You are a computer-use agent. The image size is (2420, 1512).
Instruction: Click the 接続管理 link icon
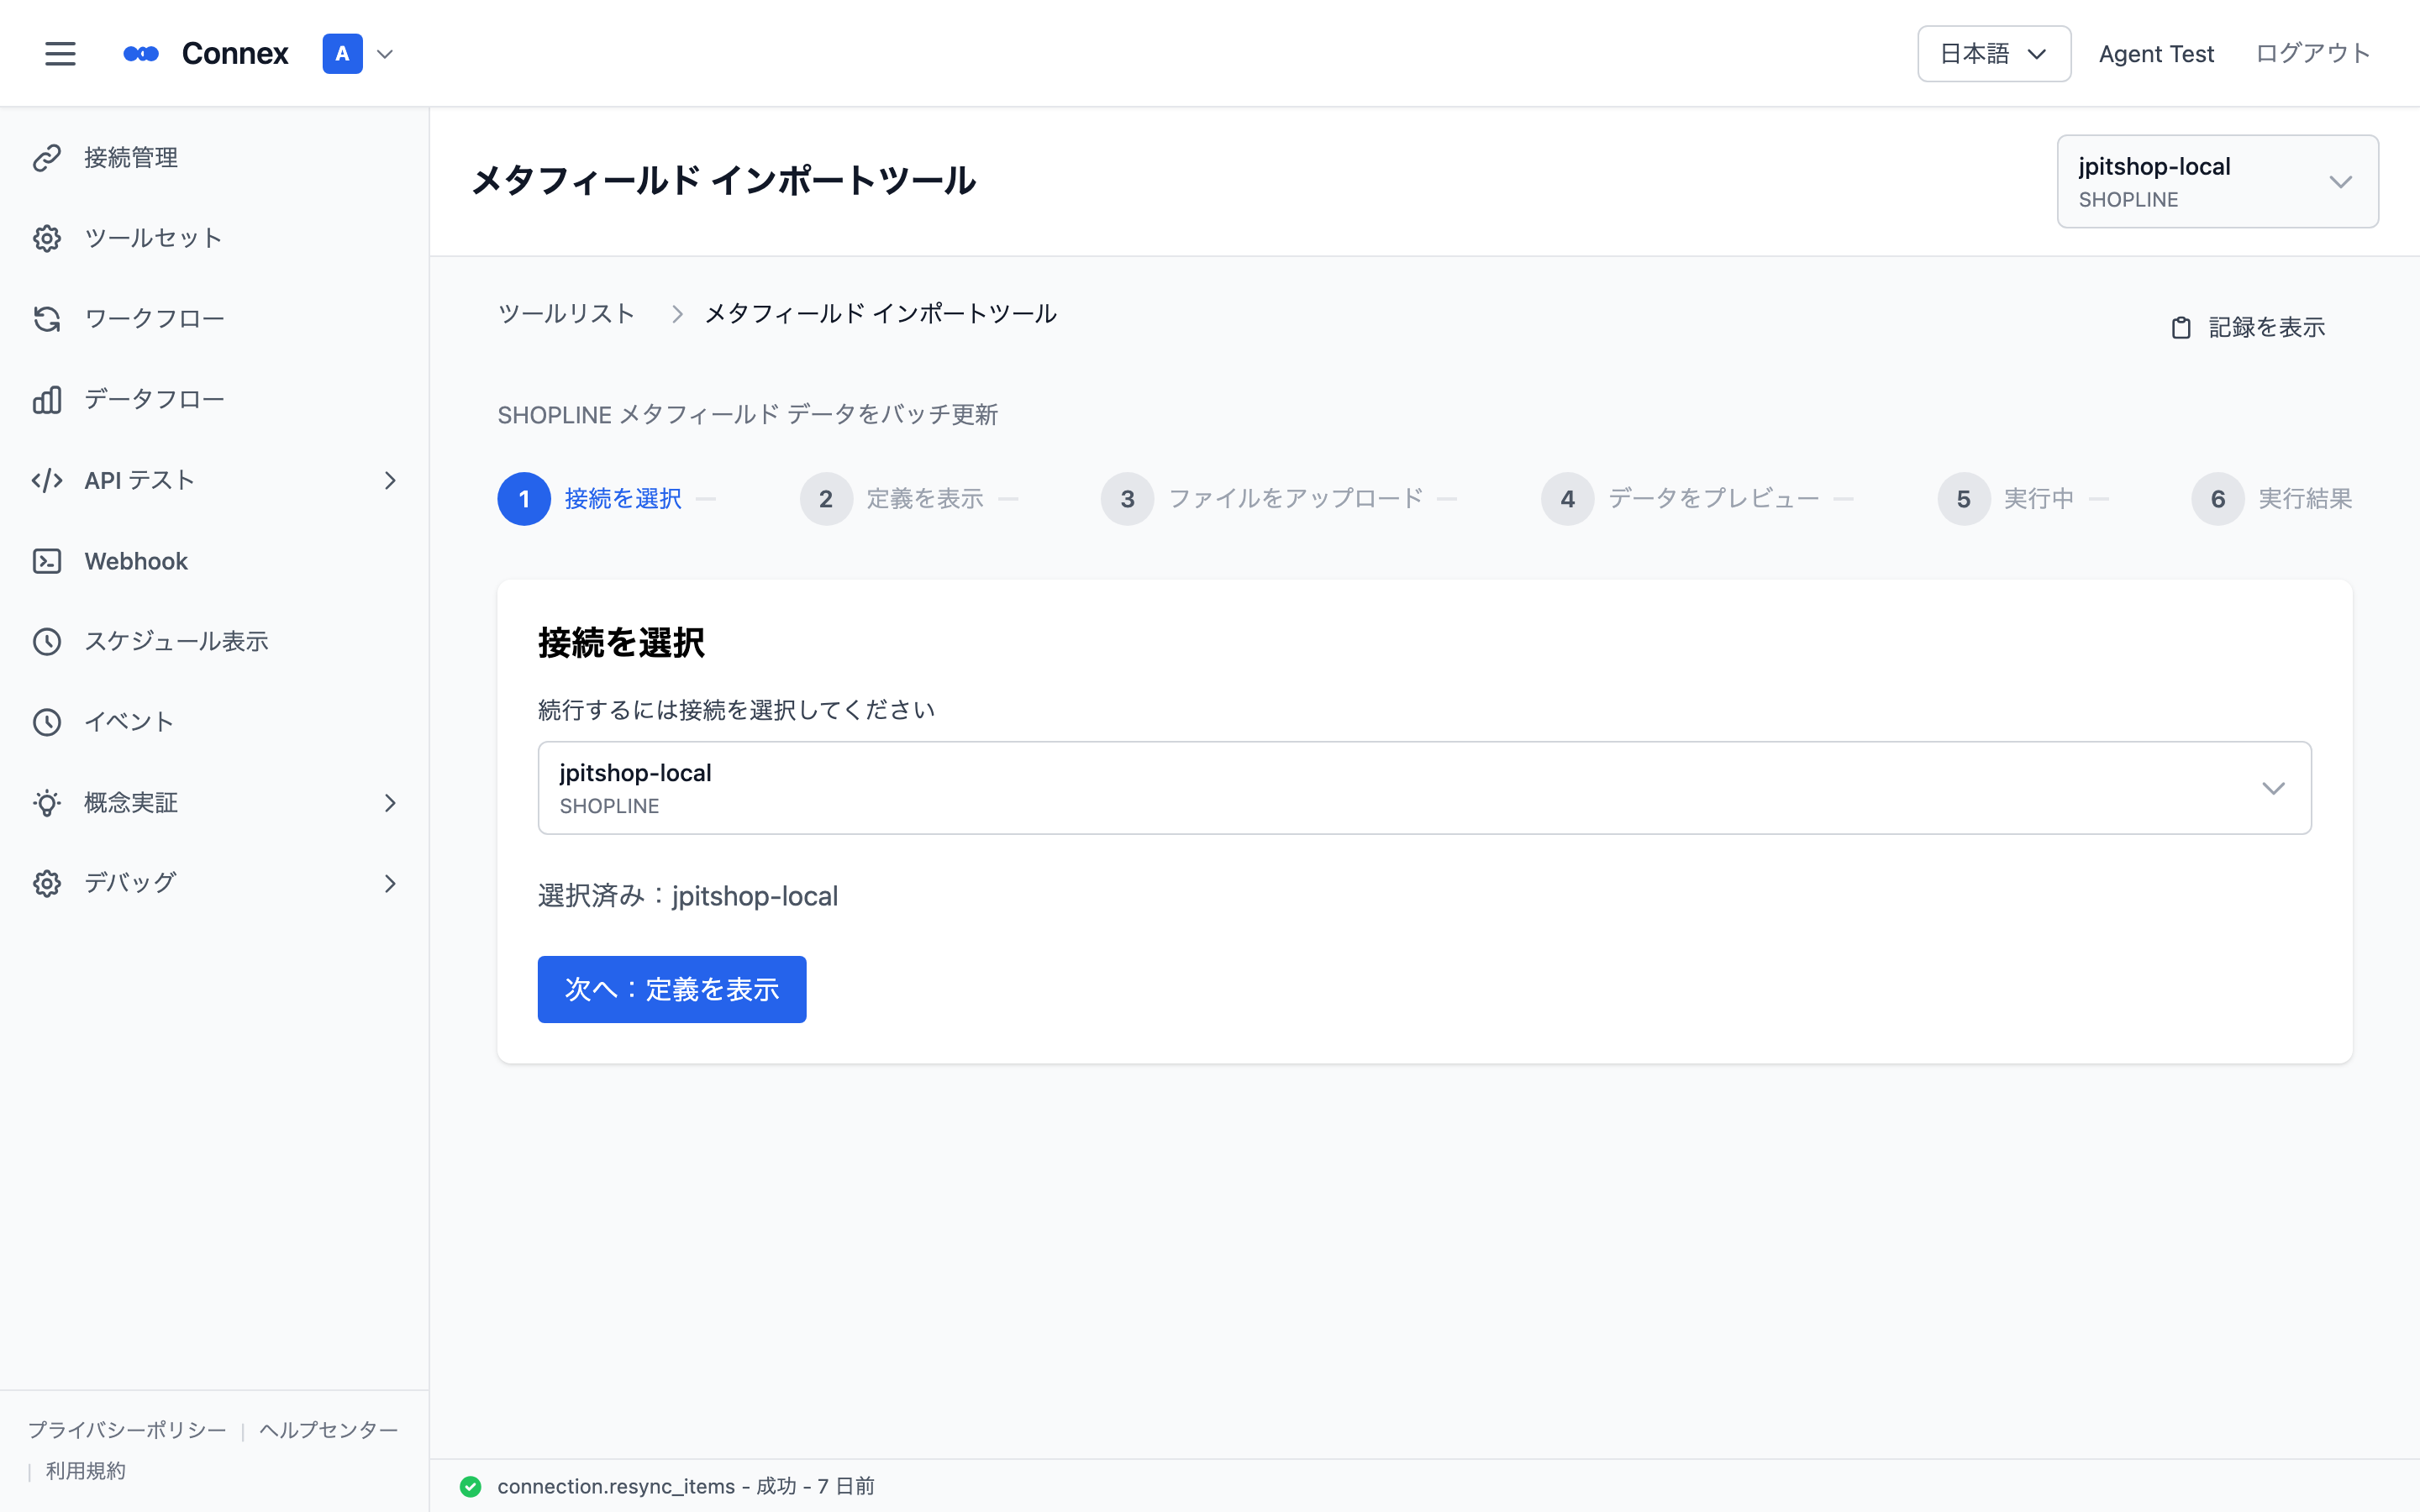coord(47,158)
